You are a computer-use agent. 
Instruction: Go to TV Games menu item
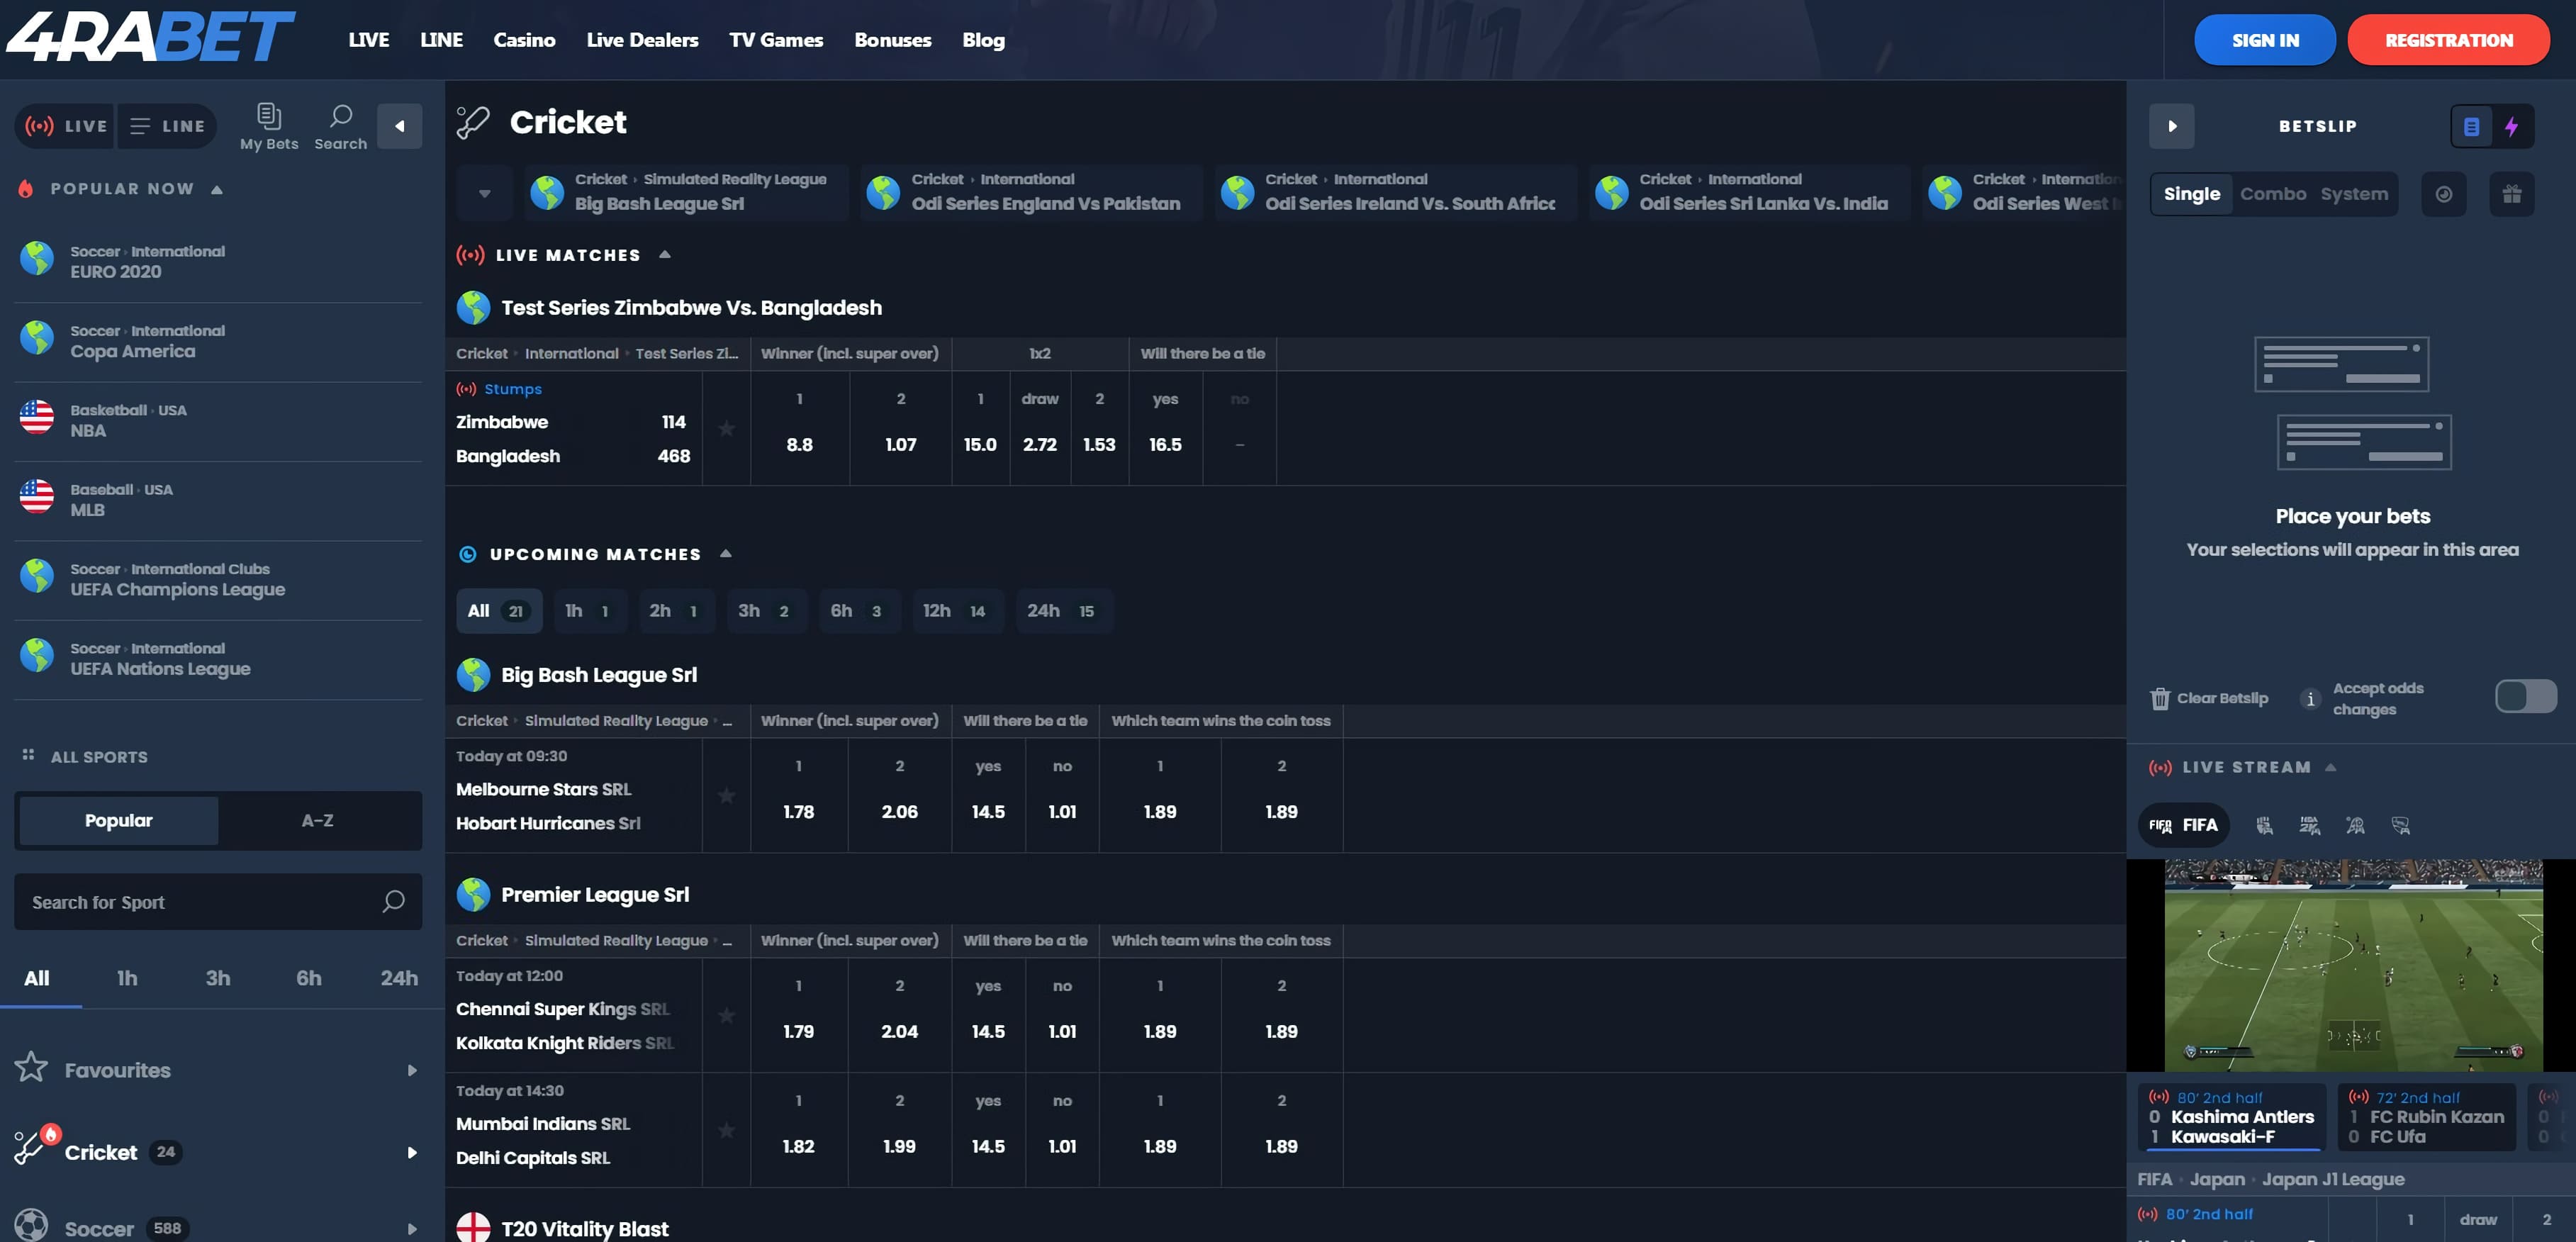pyautogui.click(x=776, y=40)
